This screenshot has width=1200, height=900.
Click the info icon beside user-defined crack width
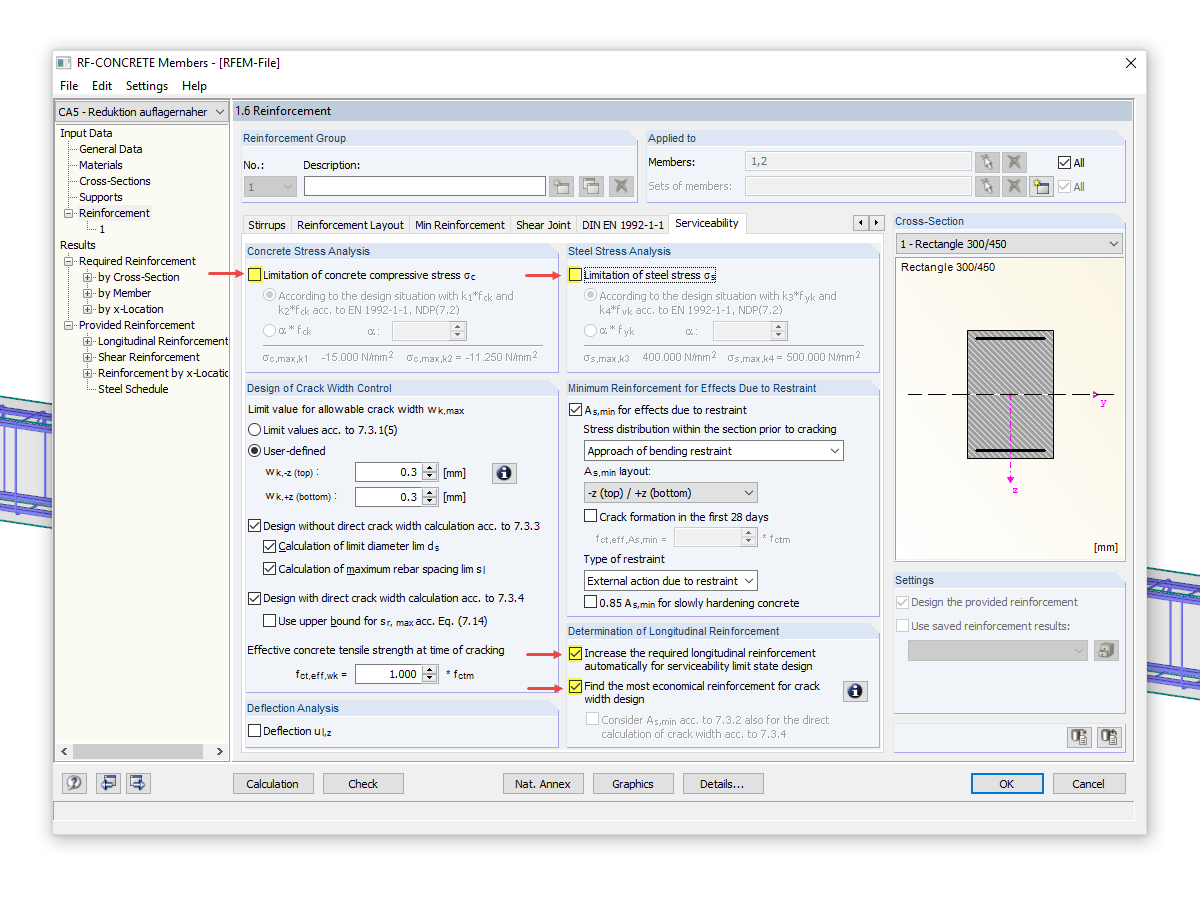(505, 473)
